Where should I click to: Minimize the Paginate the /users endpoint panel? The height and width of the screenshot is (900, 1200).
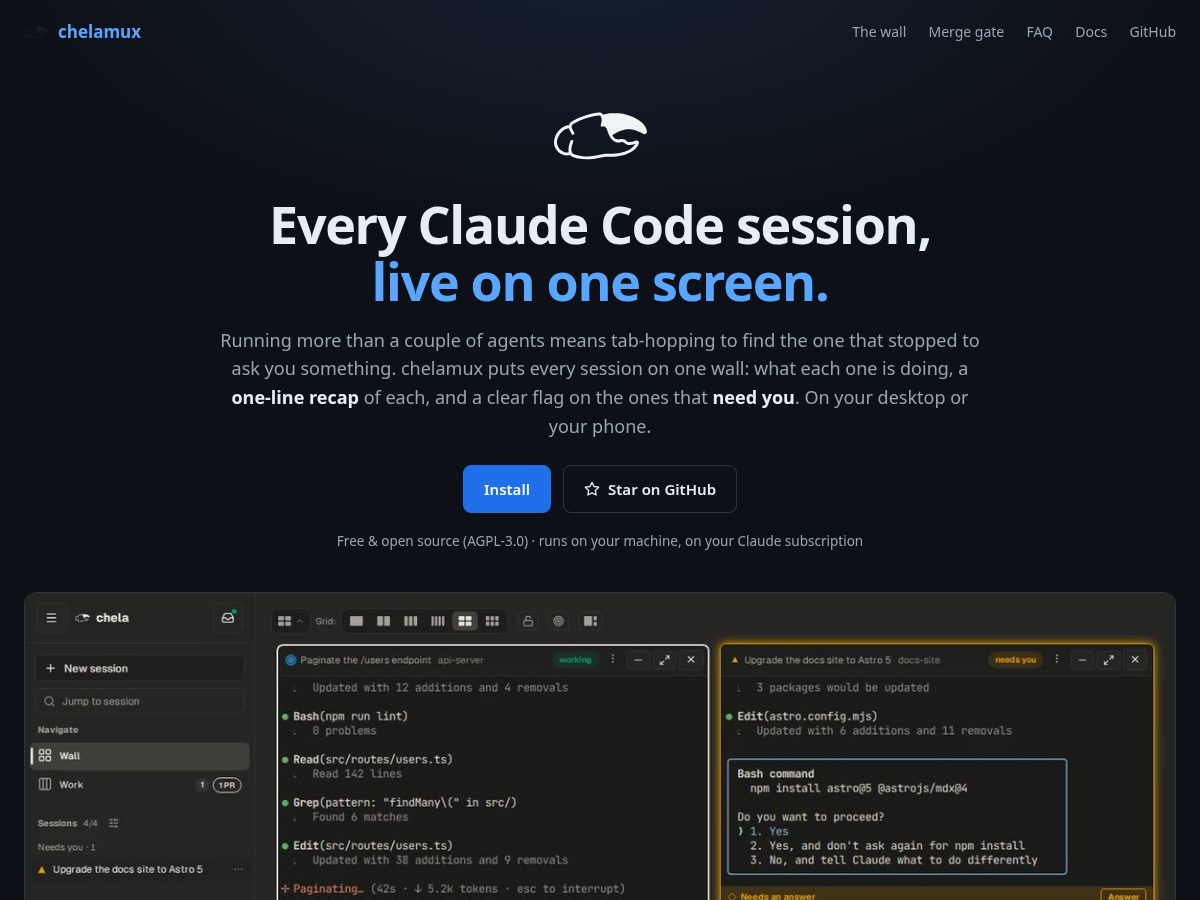pos(639,660)
